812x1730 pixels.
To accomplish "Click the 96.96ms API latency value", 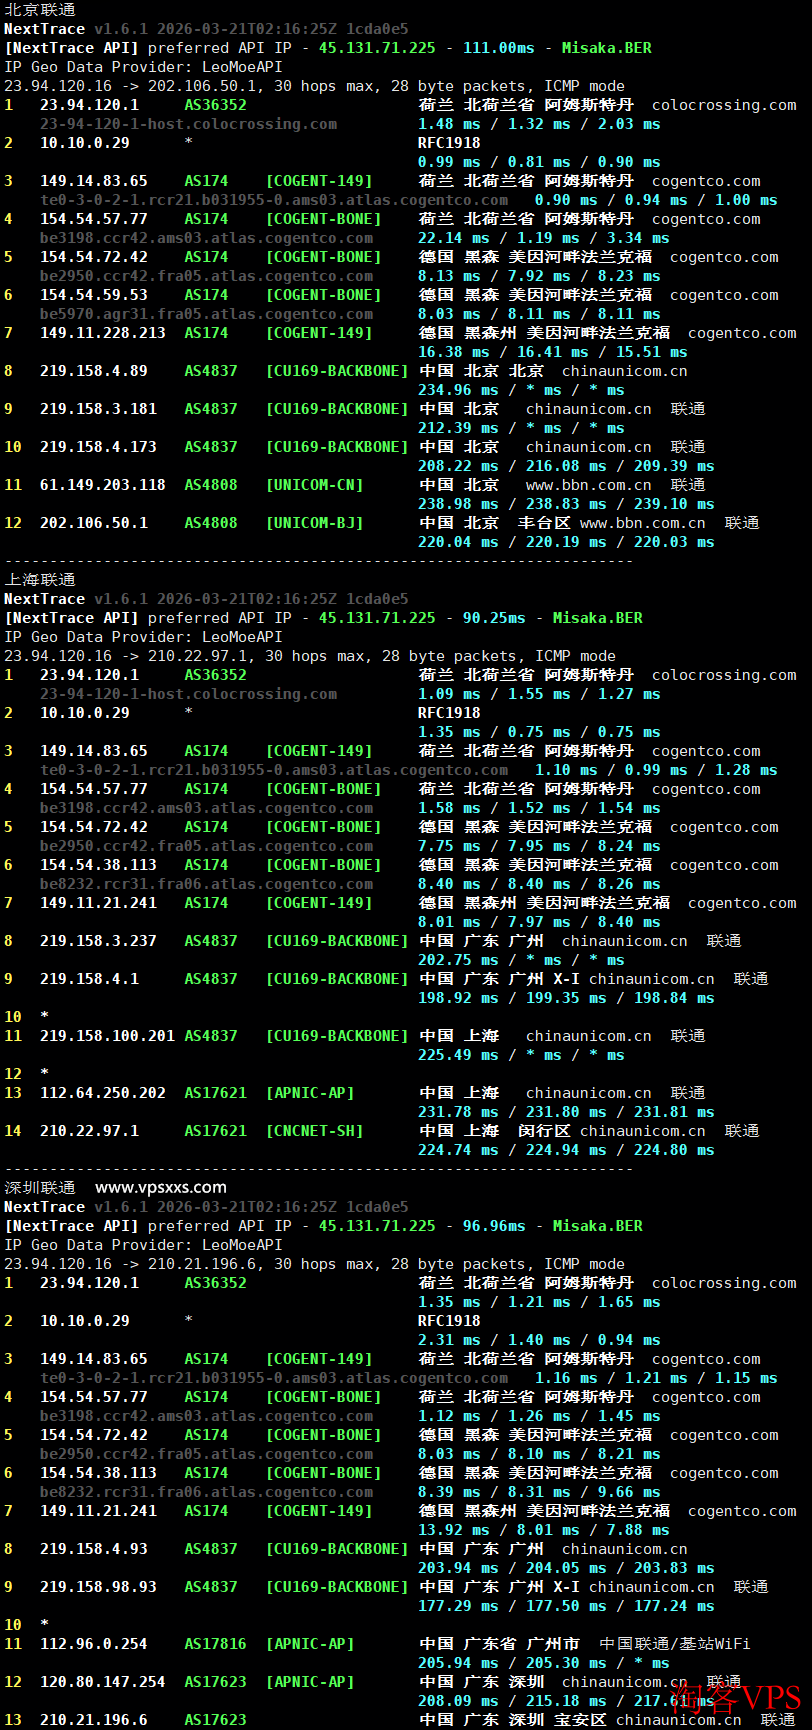I will (x=493, y=1226).
